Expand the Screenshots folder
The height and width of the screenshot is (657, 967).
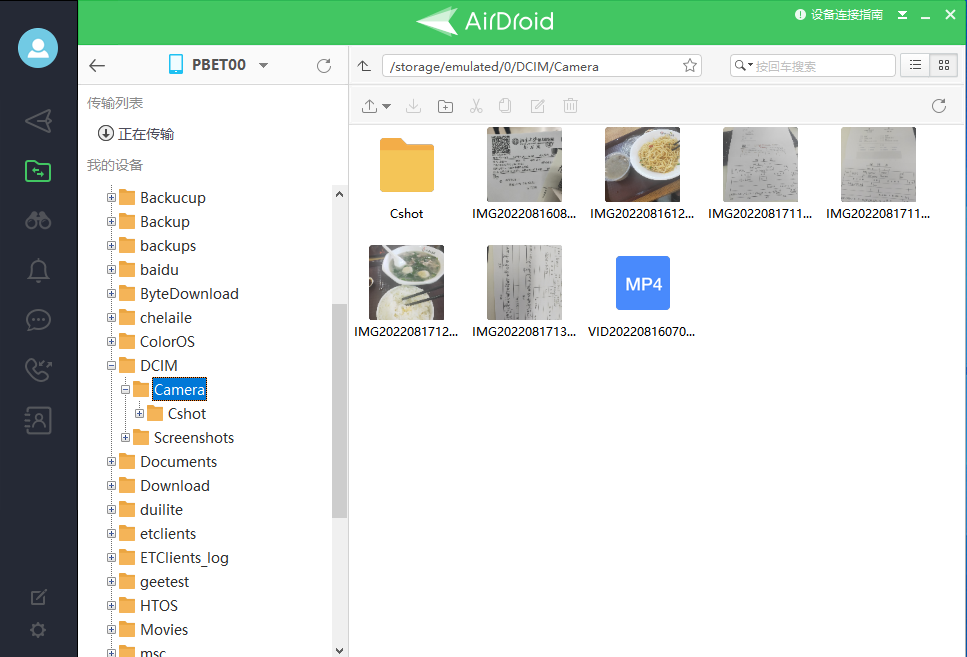click(x=125, y=437)
